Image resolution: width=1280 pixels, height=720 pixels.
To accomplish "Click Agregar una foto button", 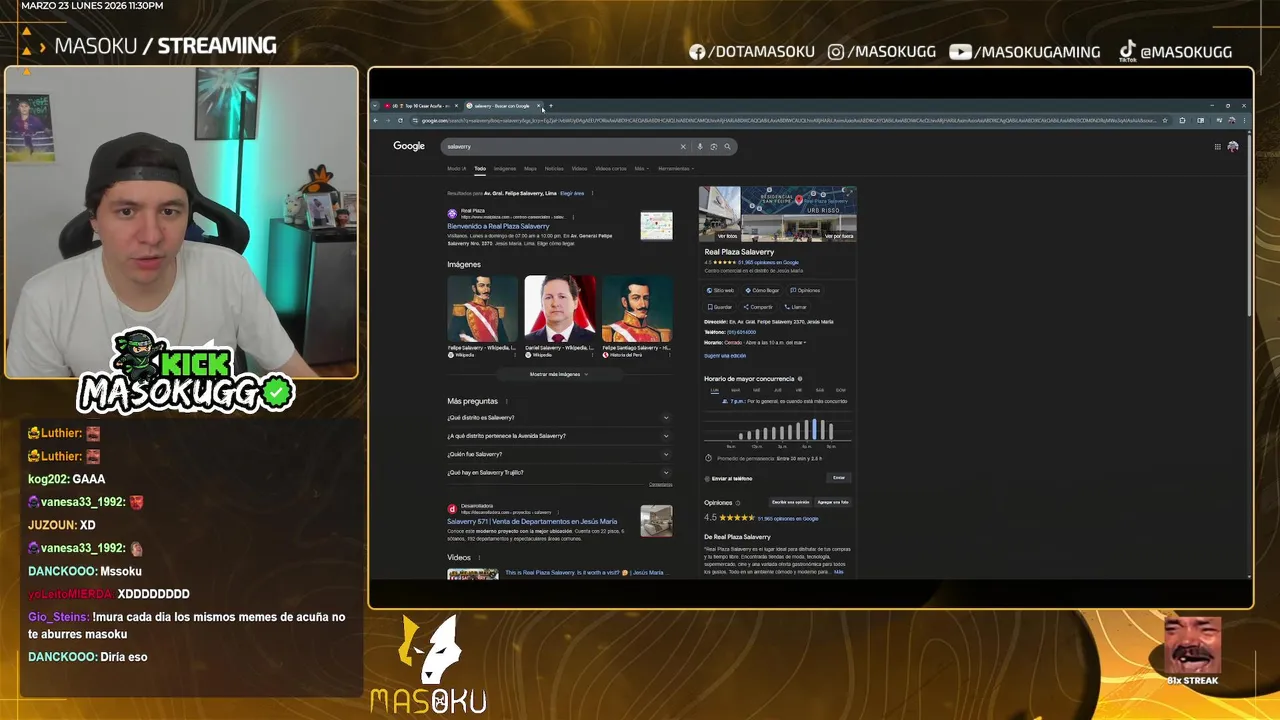I will click(x=833, y=502).
